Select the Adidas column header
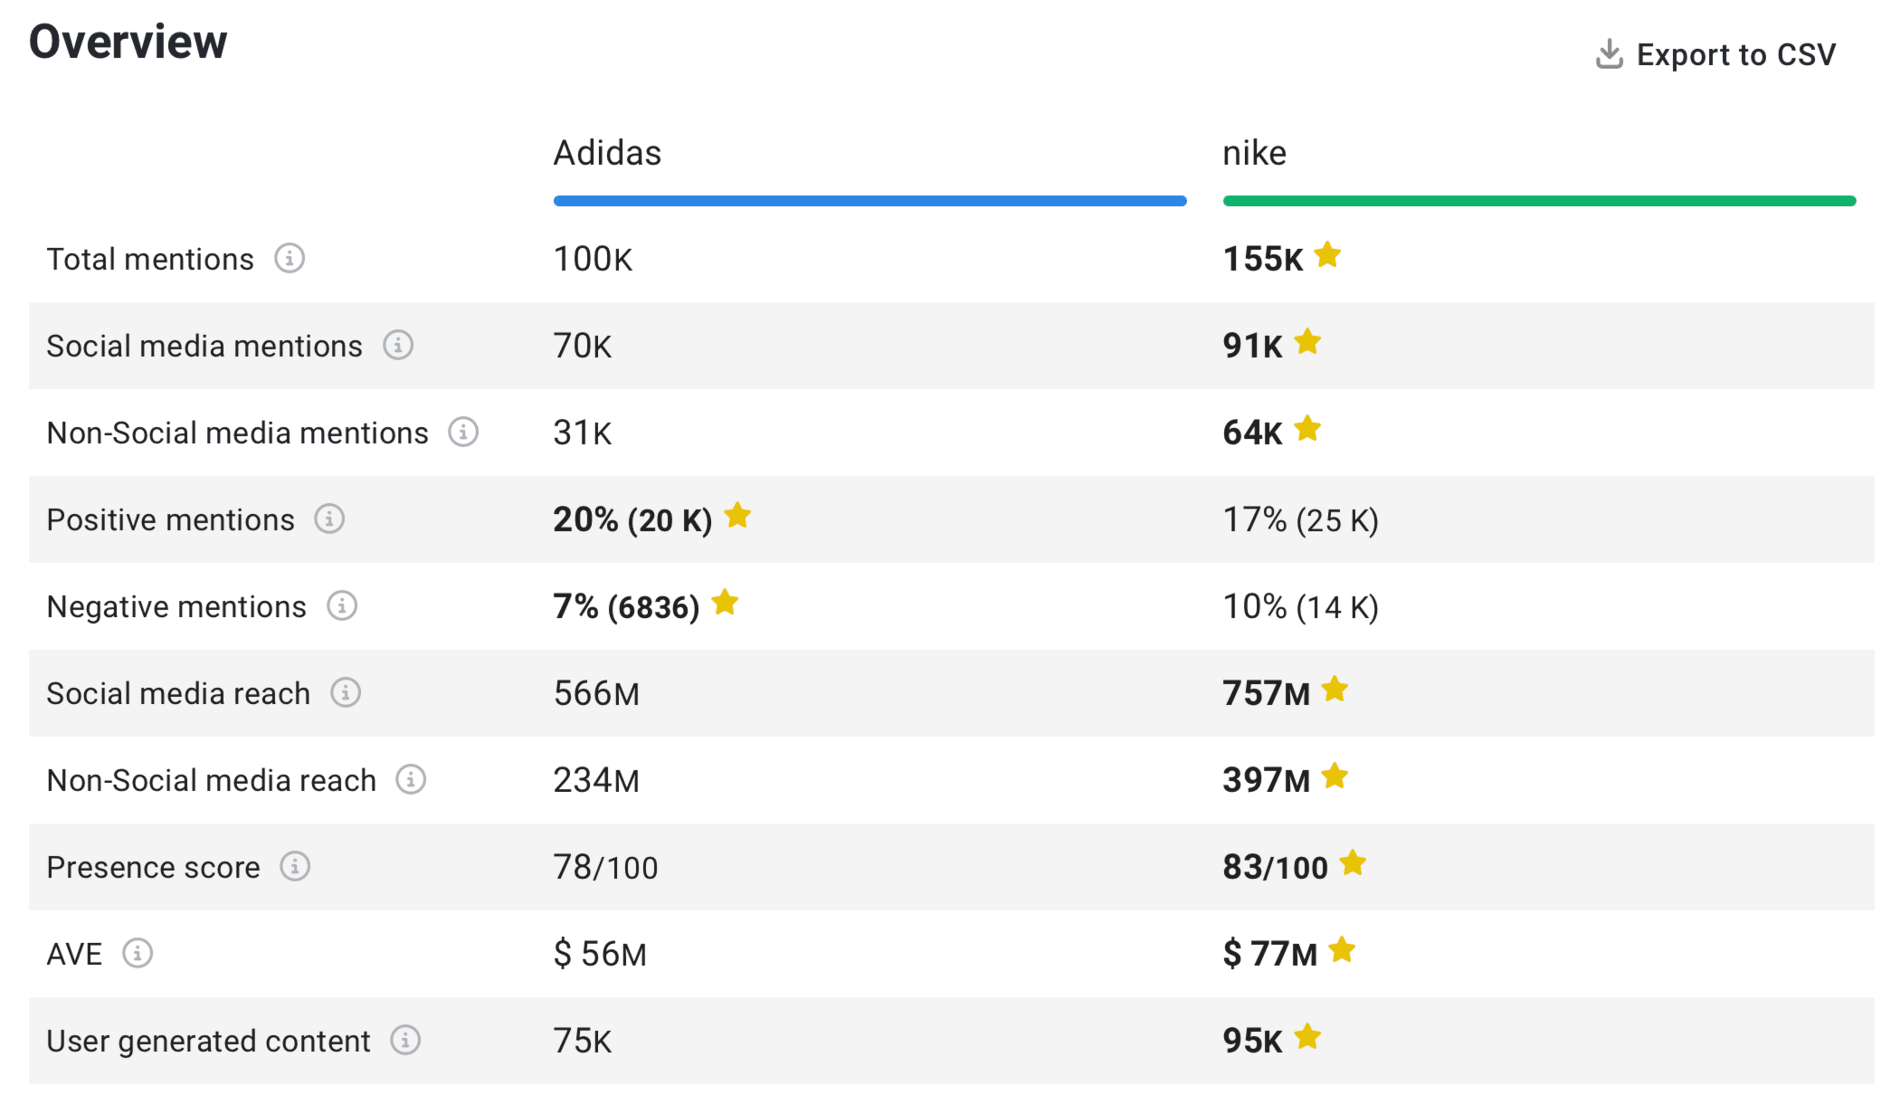Viewport: 1900px width, 1095px height. click(x=607, y=152)
